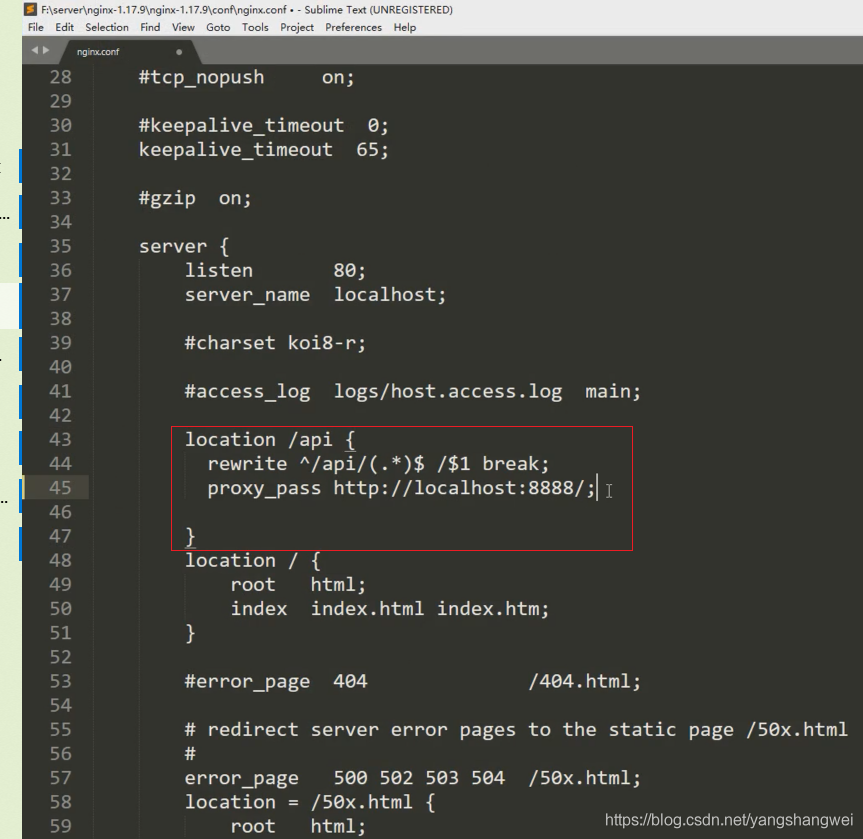Click 'server_name' directive text
The height and width of the screenshot is (839, 863).
pyautogui.click(x=247, y=295)
